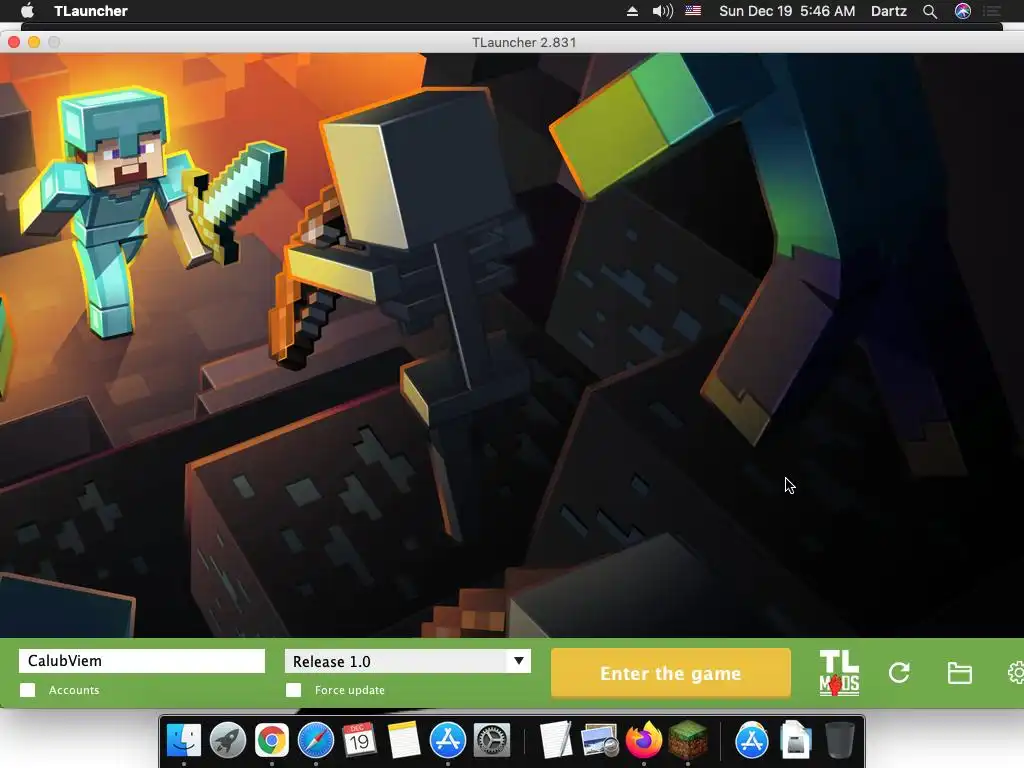Open the Apple menu
1024x768 pixels.
[x=27, y=11]
